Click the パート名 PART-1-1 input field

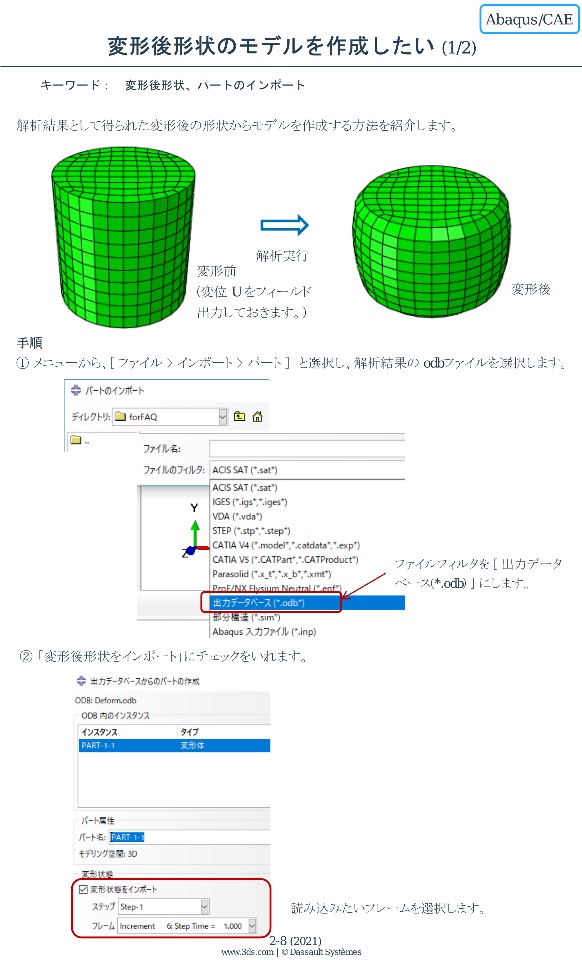(x=189, y=837)
